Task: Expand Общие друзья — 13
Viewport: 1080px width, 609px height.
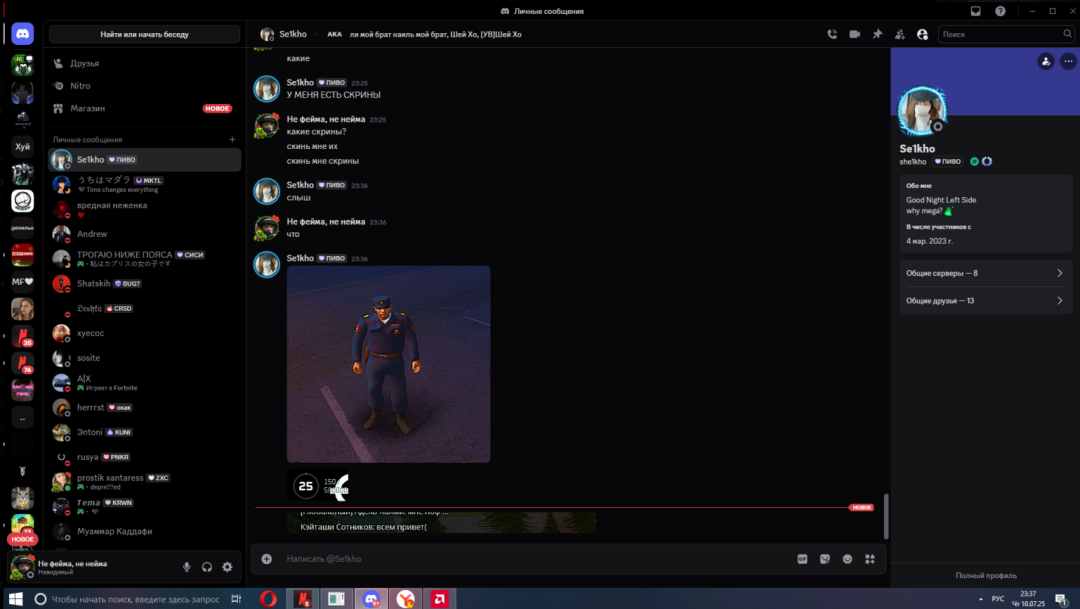Action: tap(985, 300)
